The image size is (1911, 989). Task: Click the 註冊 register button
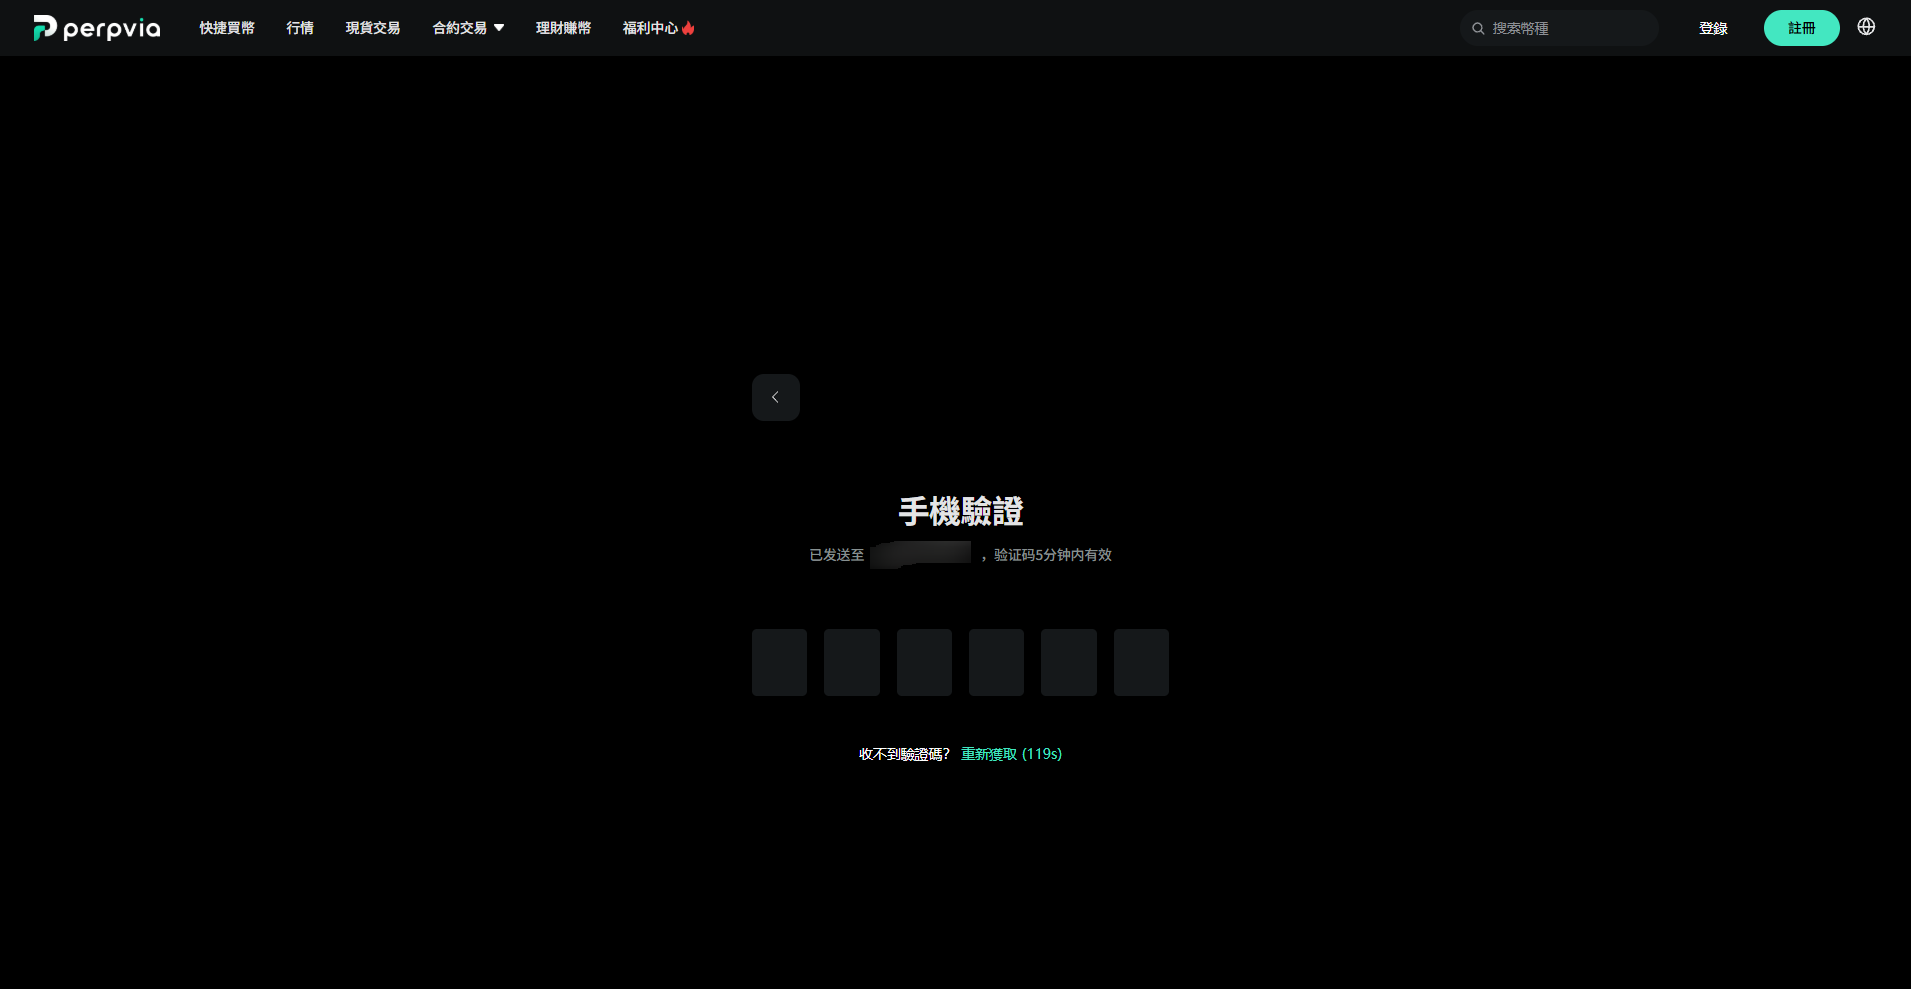coord(1801,28)
